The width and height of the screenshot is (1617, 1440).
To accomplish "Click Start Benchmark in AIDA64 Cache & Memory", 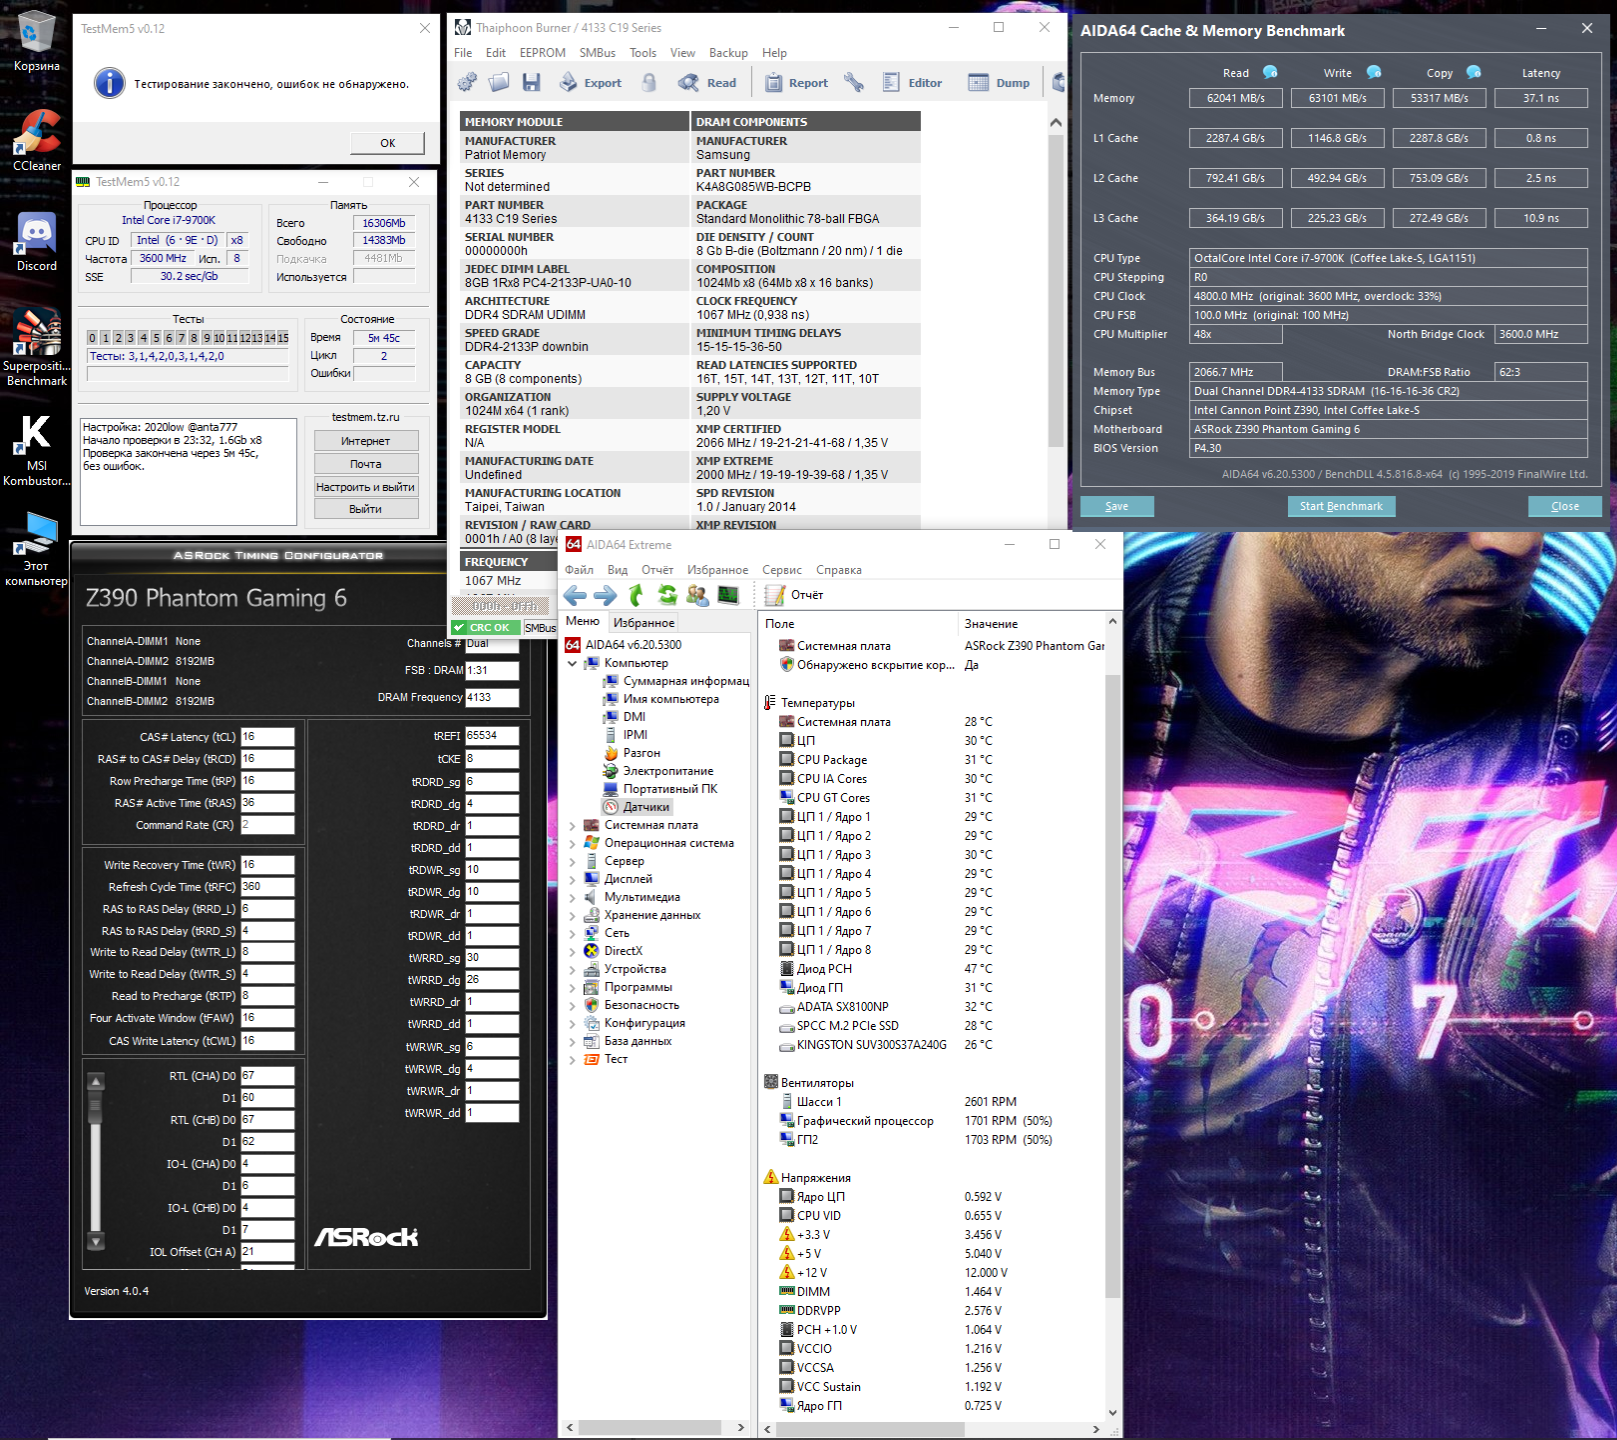I will (1341, 506).
